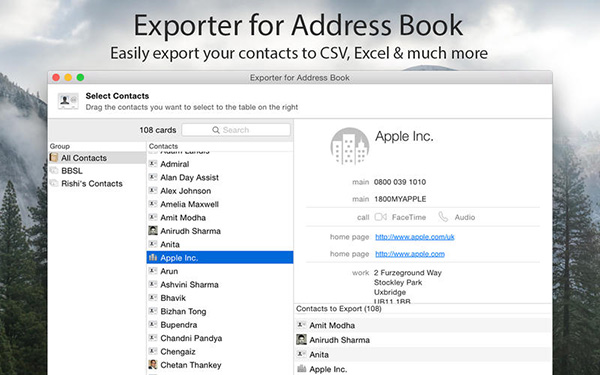Click the Contacts to Export (108) header
Viewport: 600px width, 375px height.
pos(339,309)
